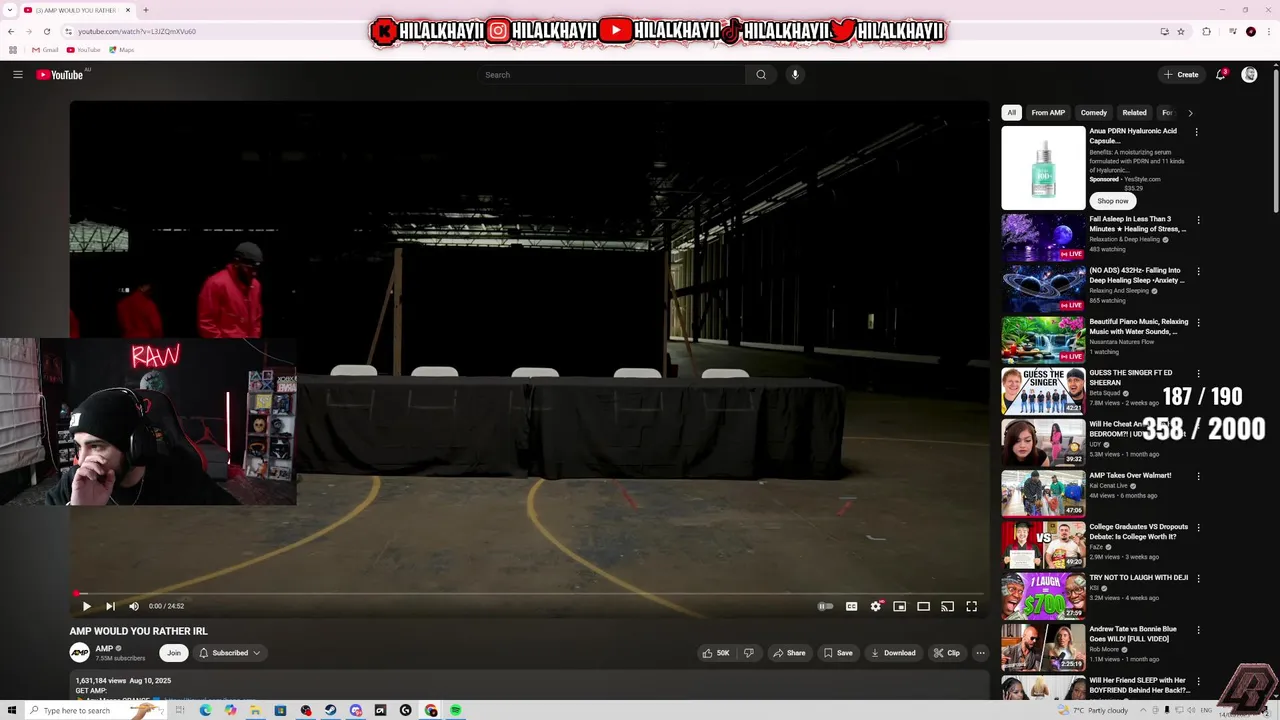Viewport: 1280px width, 720px height.
Task: Open menu for College Graduates VS Dropouts
Action: tap(1198, 527)
